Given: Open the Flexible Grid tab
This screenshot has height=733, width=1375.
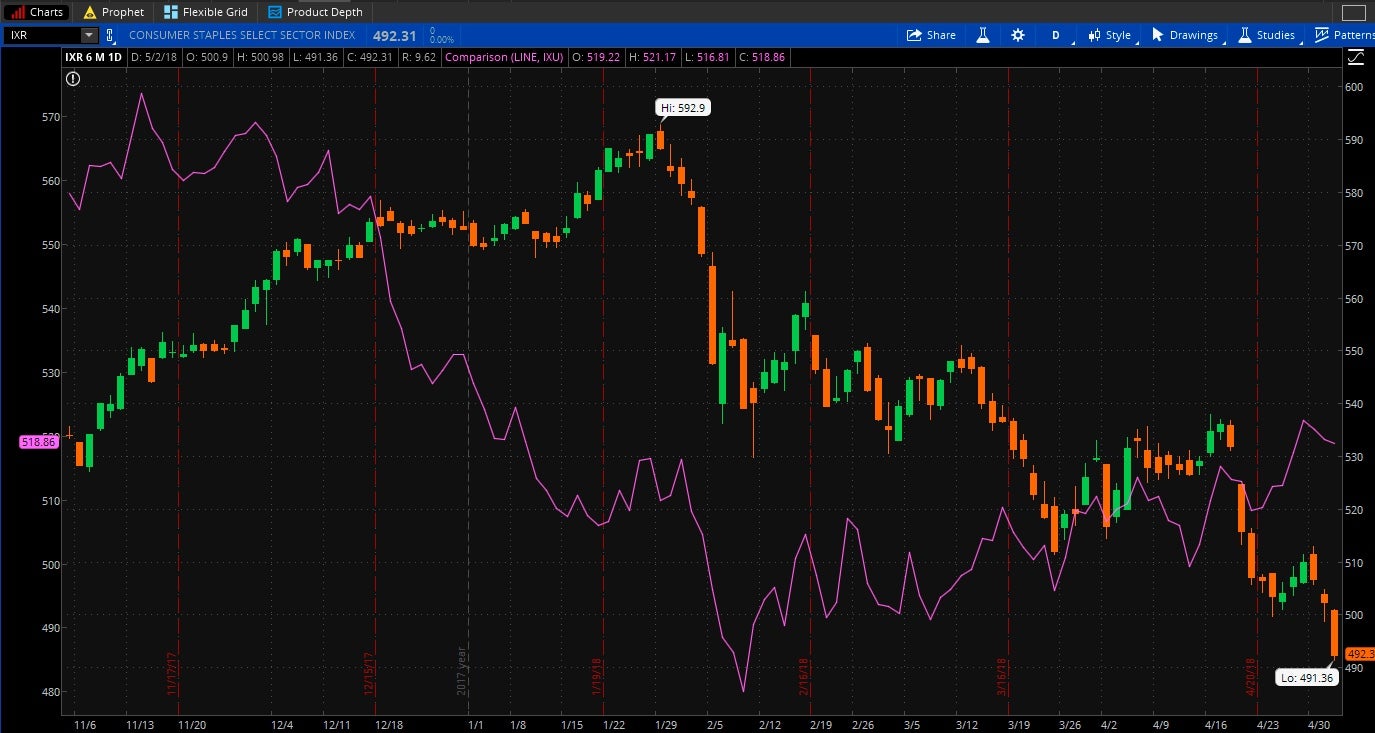Looking at the screenshot, I should (x=205, y=12).
